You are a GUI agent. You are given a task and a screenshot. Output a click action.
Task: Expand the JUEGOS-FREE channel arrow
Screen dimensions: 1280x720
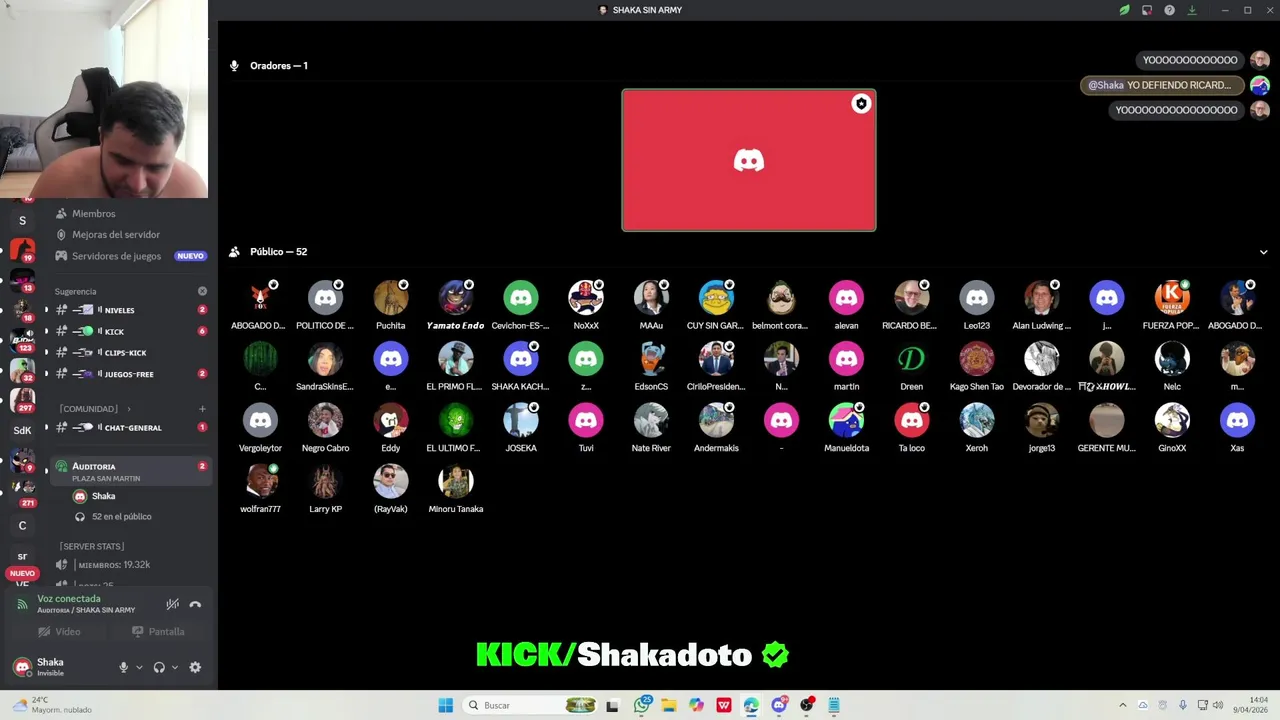tap(46, 374)
